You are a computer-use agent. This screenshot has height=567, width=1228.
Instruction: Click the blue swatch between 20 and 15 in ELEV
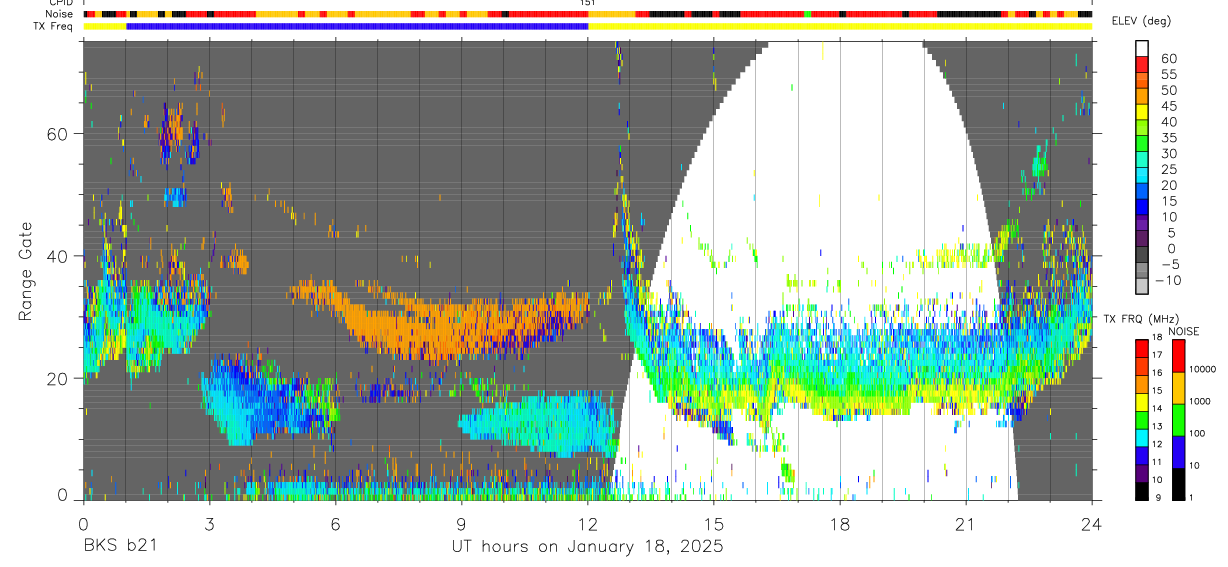coord(1143,193)
